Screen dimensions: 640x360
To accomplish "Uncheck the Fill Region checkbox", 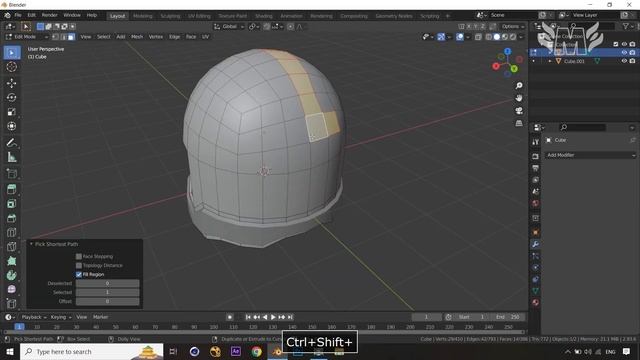I will (x=79, y=274).
